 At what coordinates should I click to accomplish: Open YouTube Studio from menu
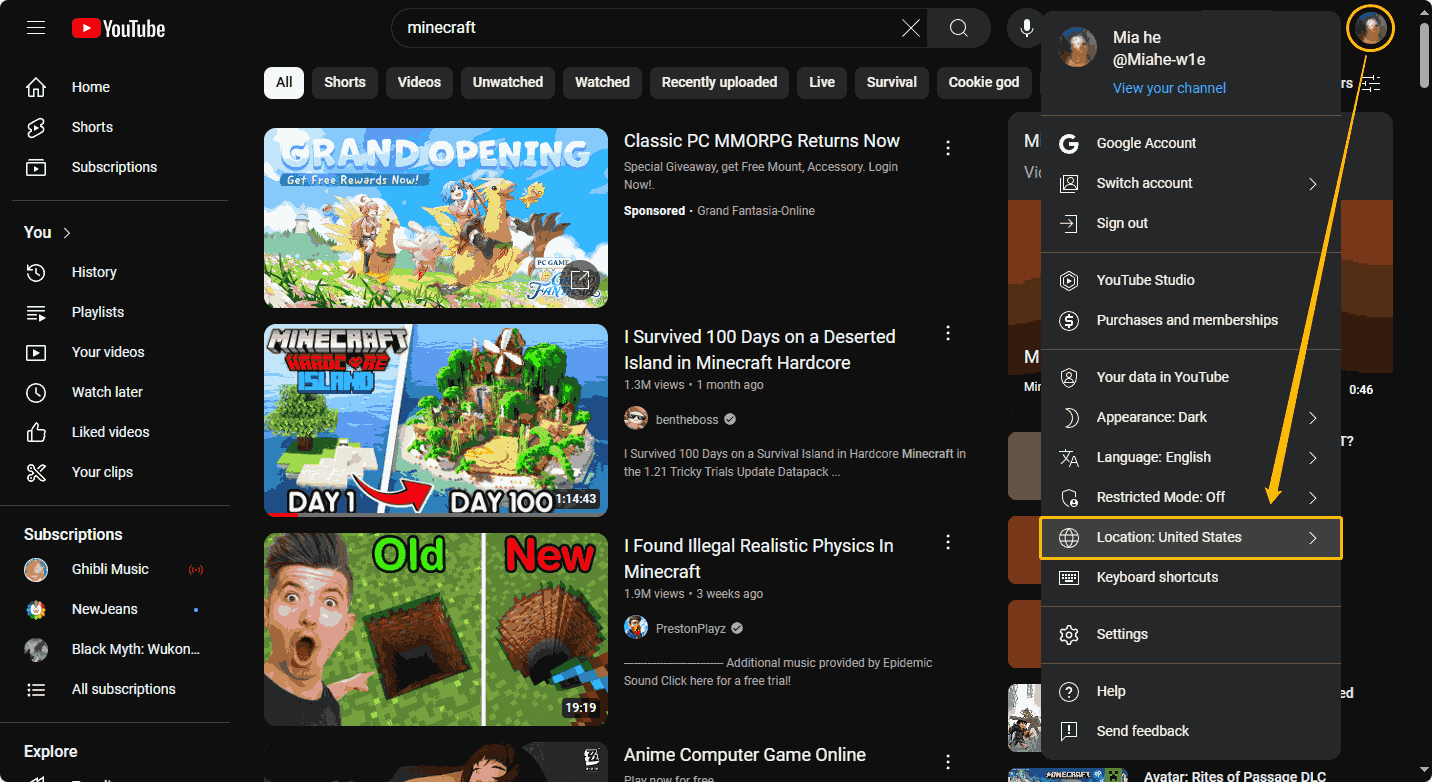click(x=1190, y=280)
